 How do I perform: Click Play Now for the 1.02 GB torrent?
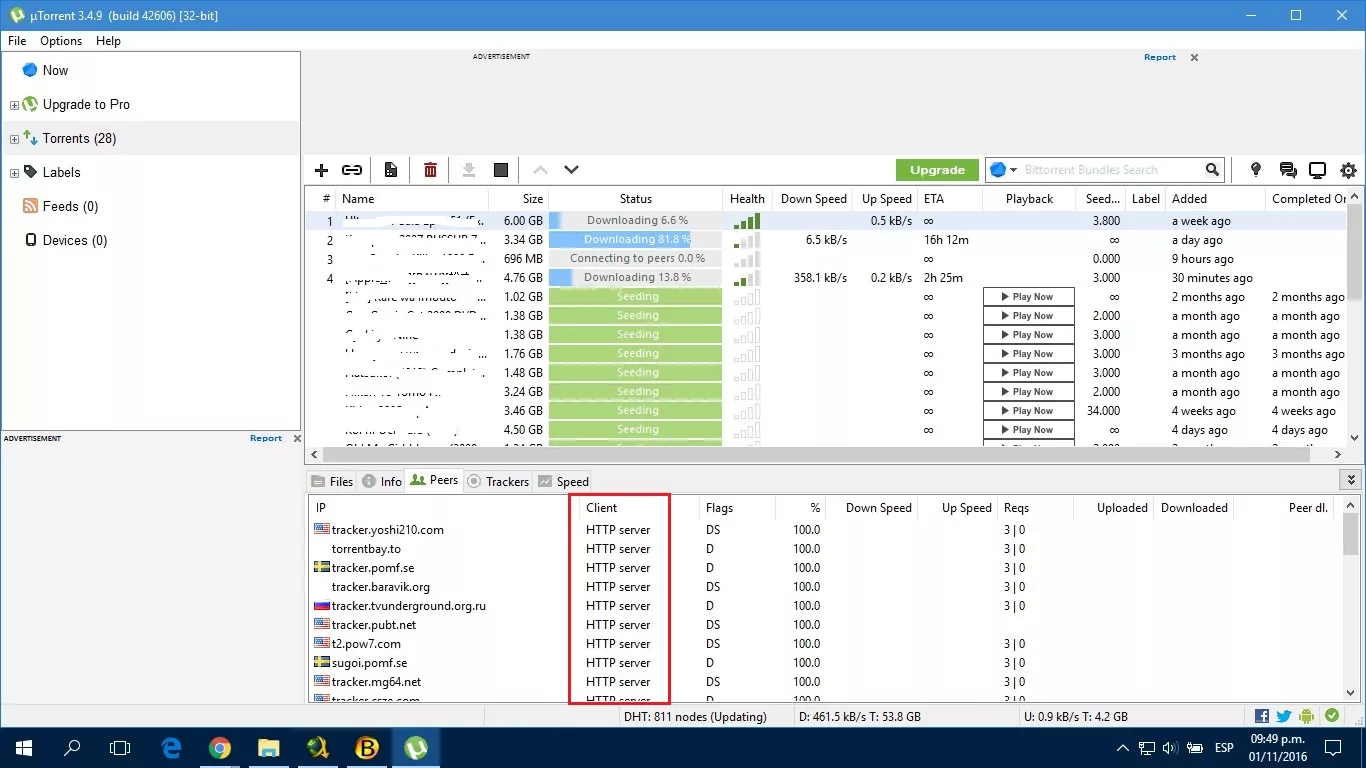point(1029,297)
